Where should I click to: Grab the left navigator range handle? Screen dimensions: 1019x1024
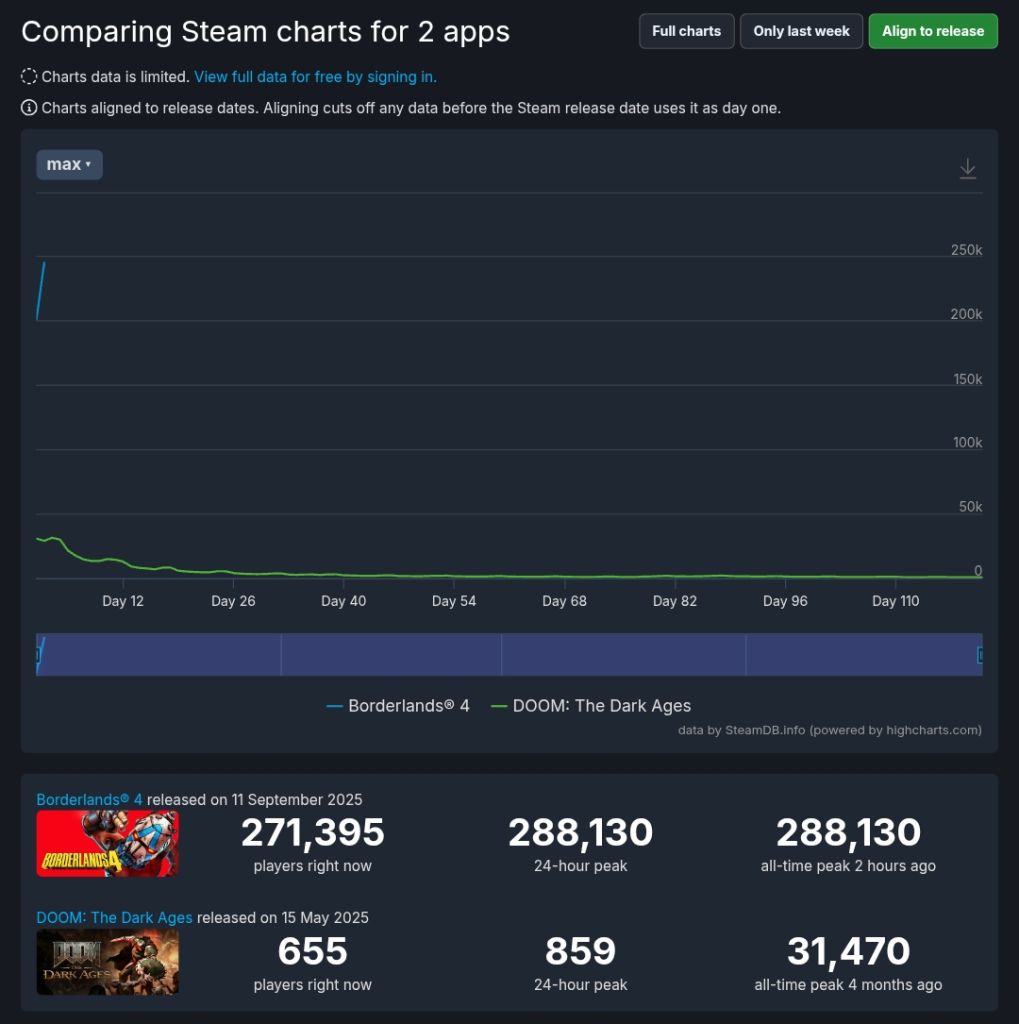pyautogui.click(x=38, y=654)
